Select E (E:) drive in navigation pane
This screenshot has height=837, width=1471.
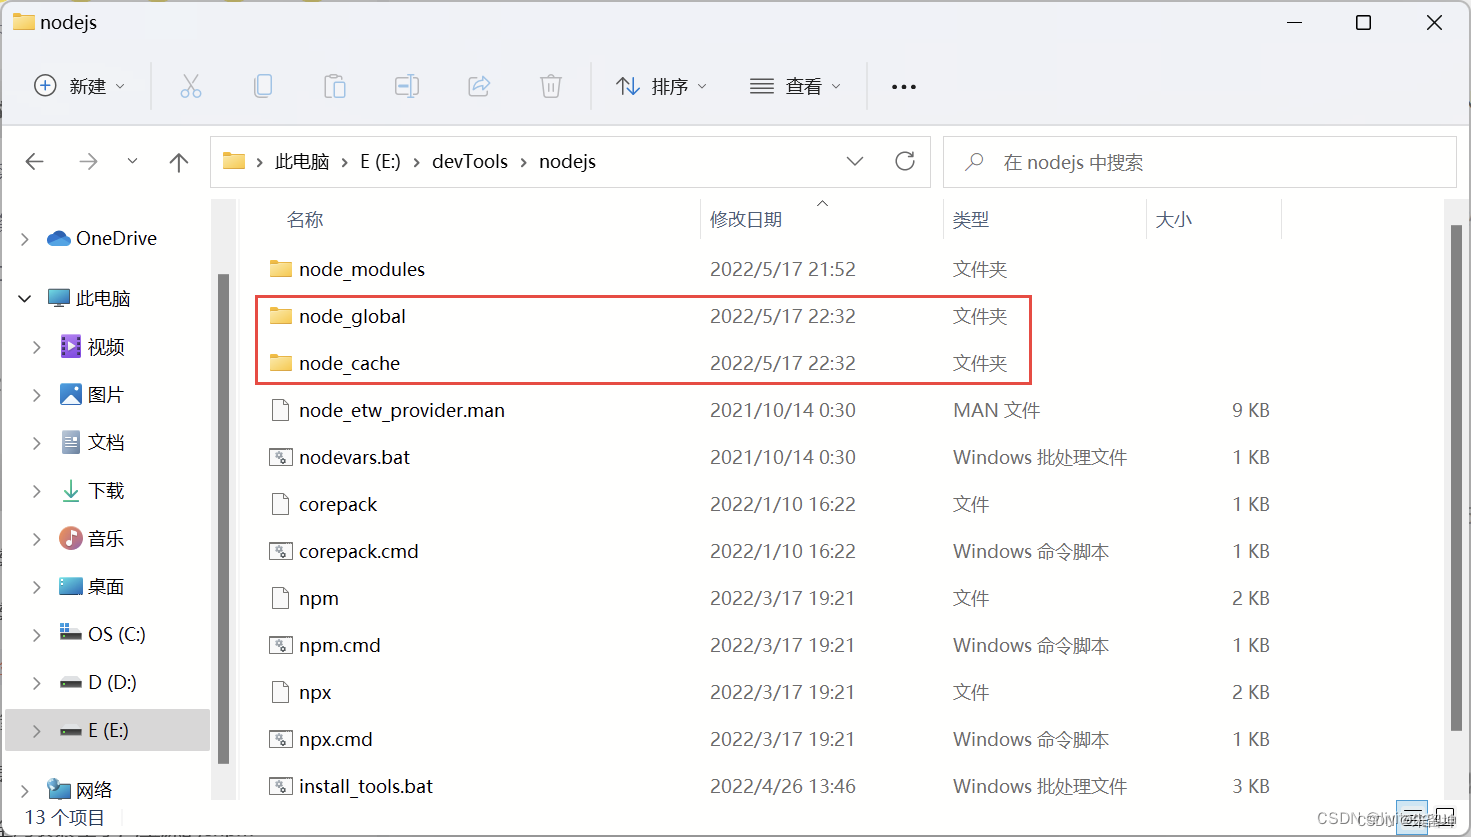click(108, 730)
